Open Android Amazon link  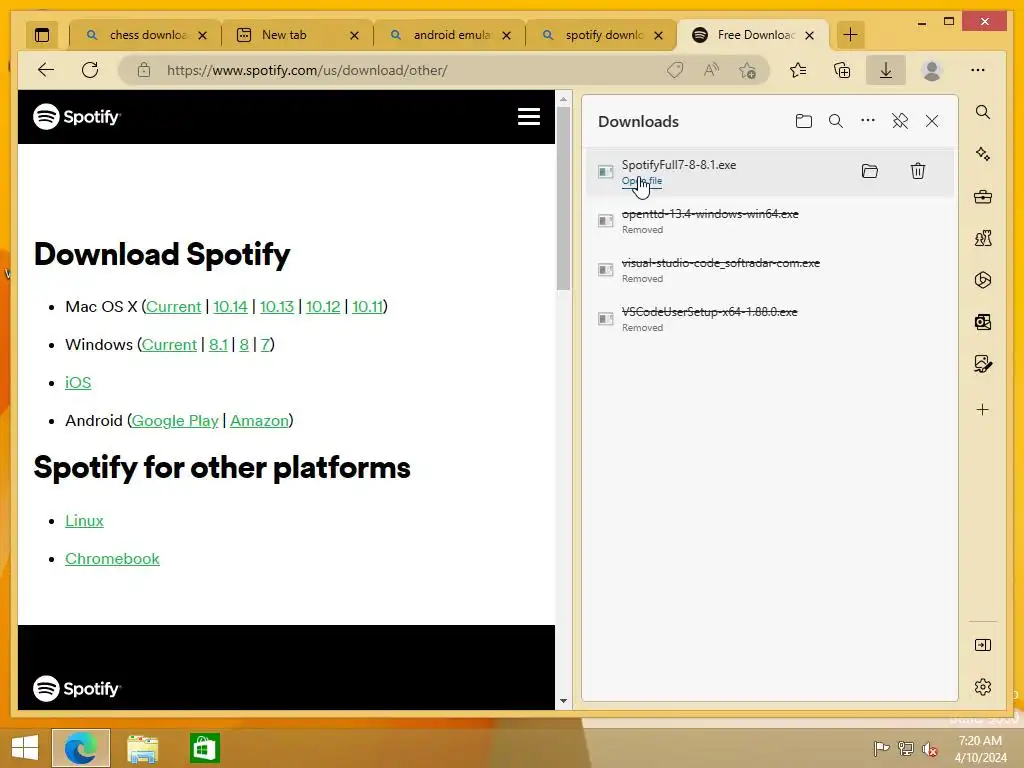(259, 421)
